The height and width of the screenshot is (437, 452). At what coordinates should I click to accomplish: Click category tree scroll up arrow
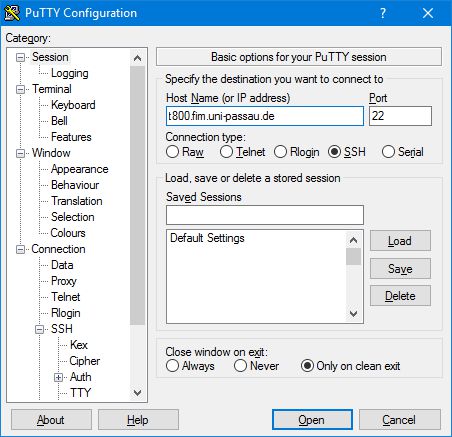[137, 58]
